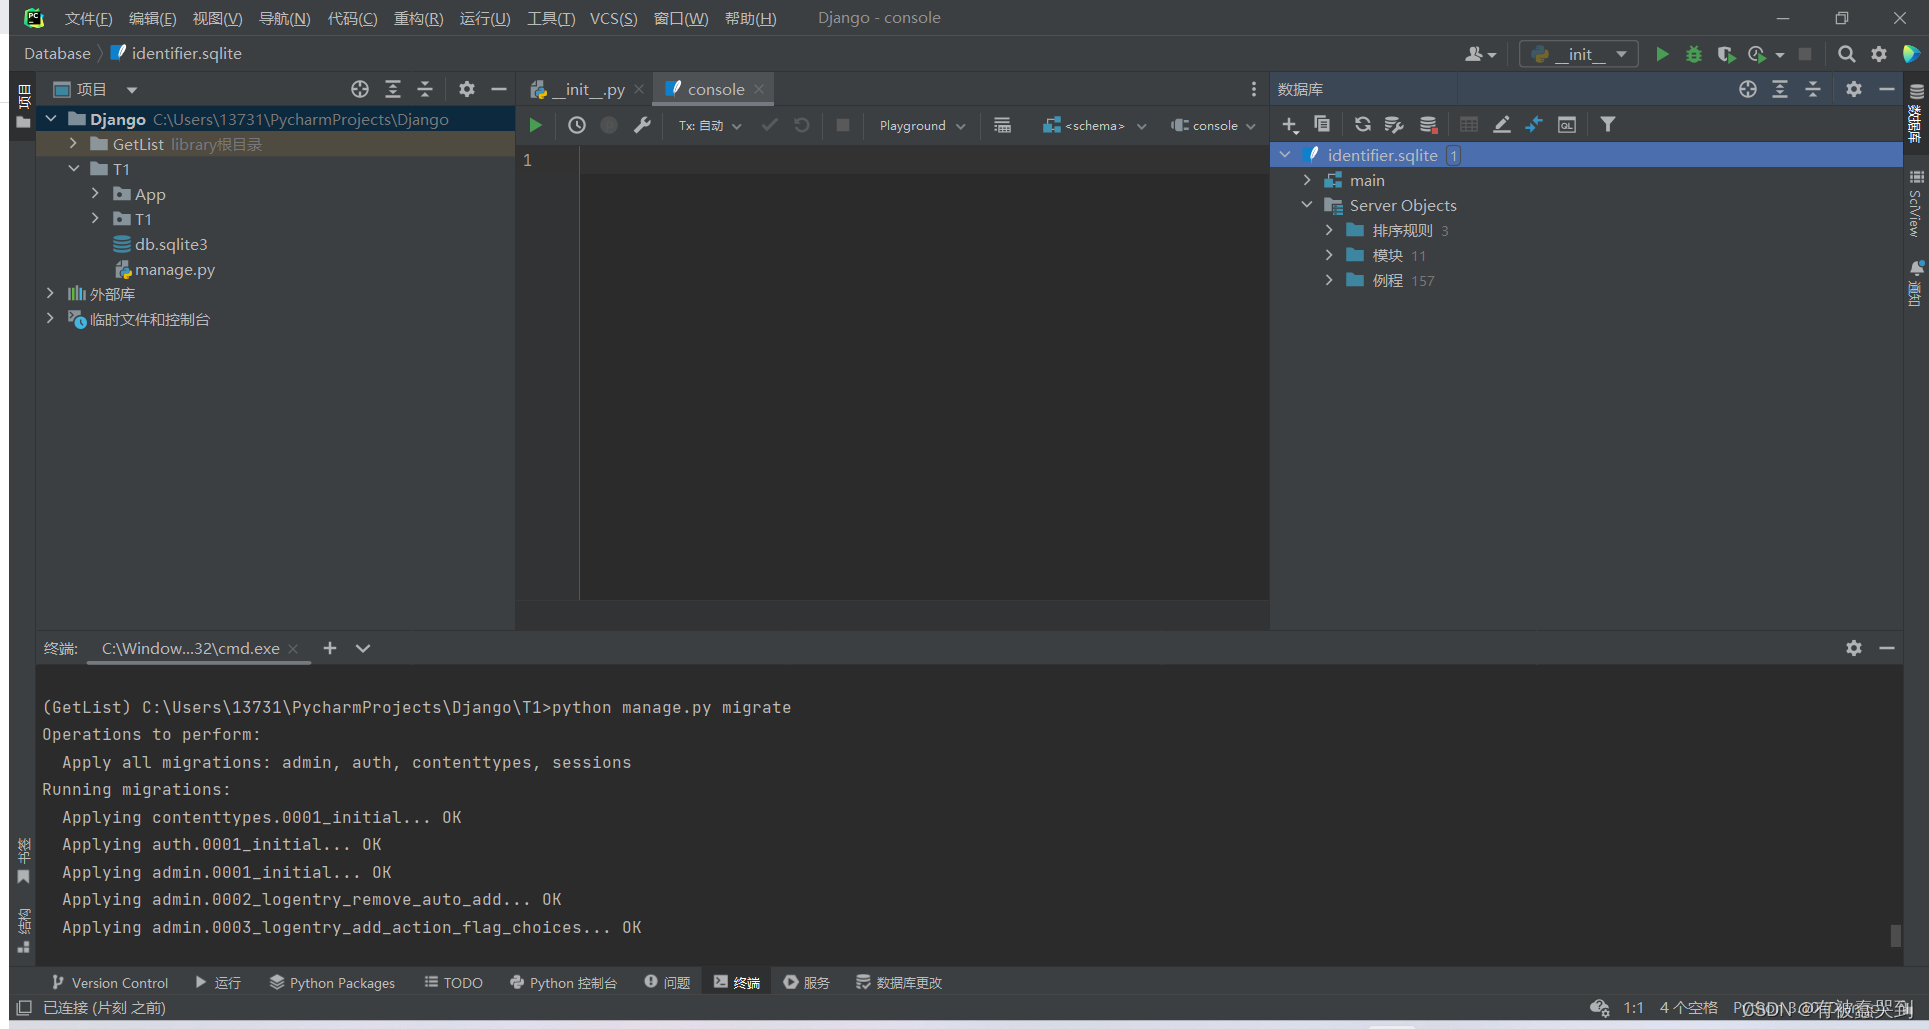The width and height of the screenshot is (1929, 1029).
Task: Open VCS menu
Action: 613,18
